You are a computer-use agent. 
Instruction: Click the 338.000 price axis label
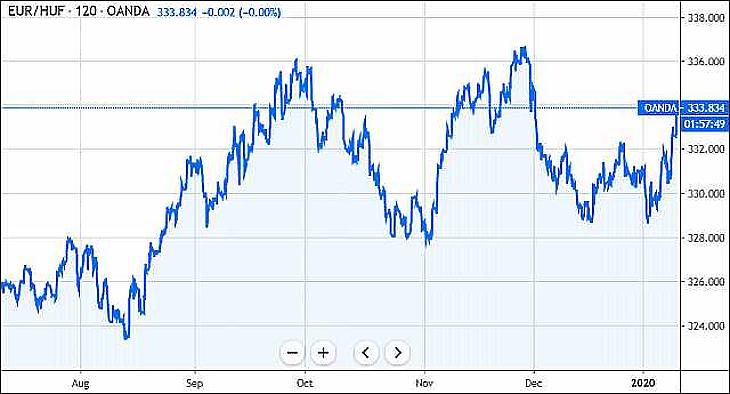point(706,18)
